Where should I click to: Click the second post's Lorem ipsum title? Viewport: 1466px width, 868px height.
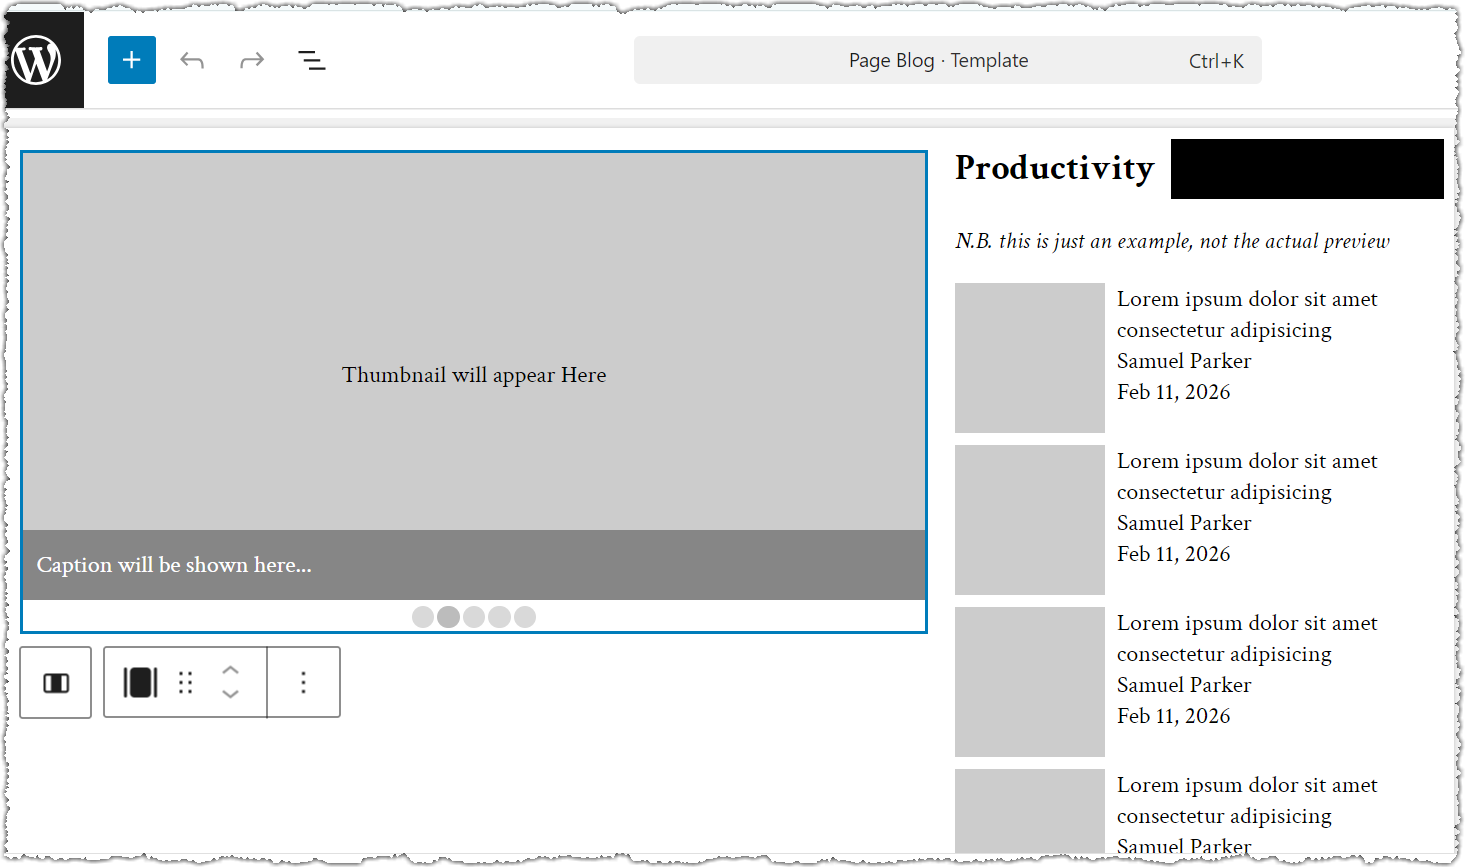(x=1246, y=476)
